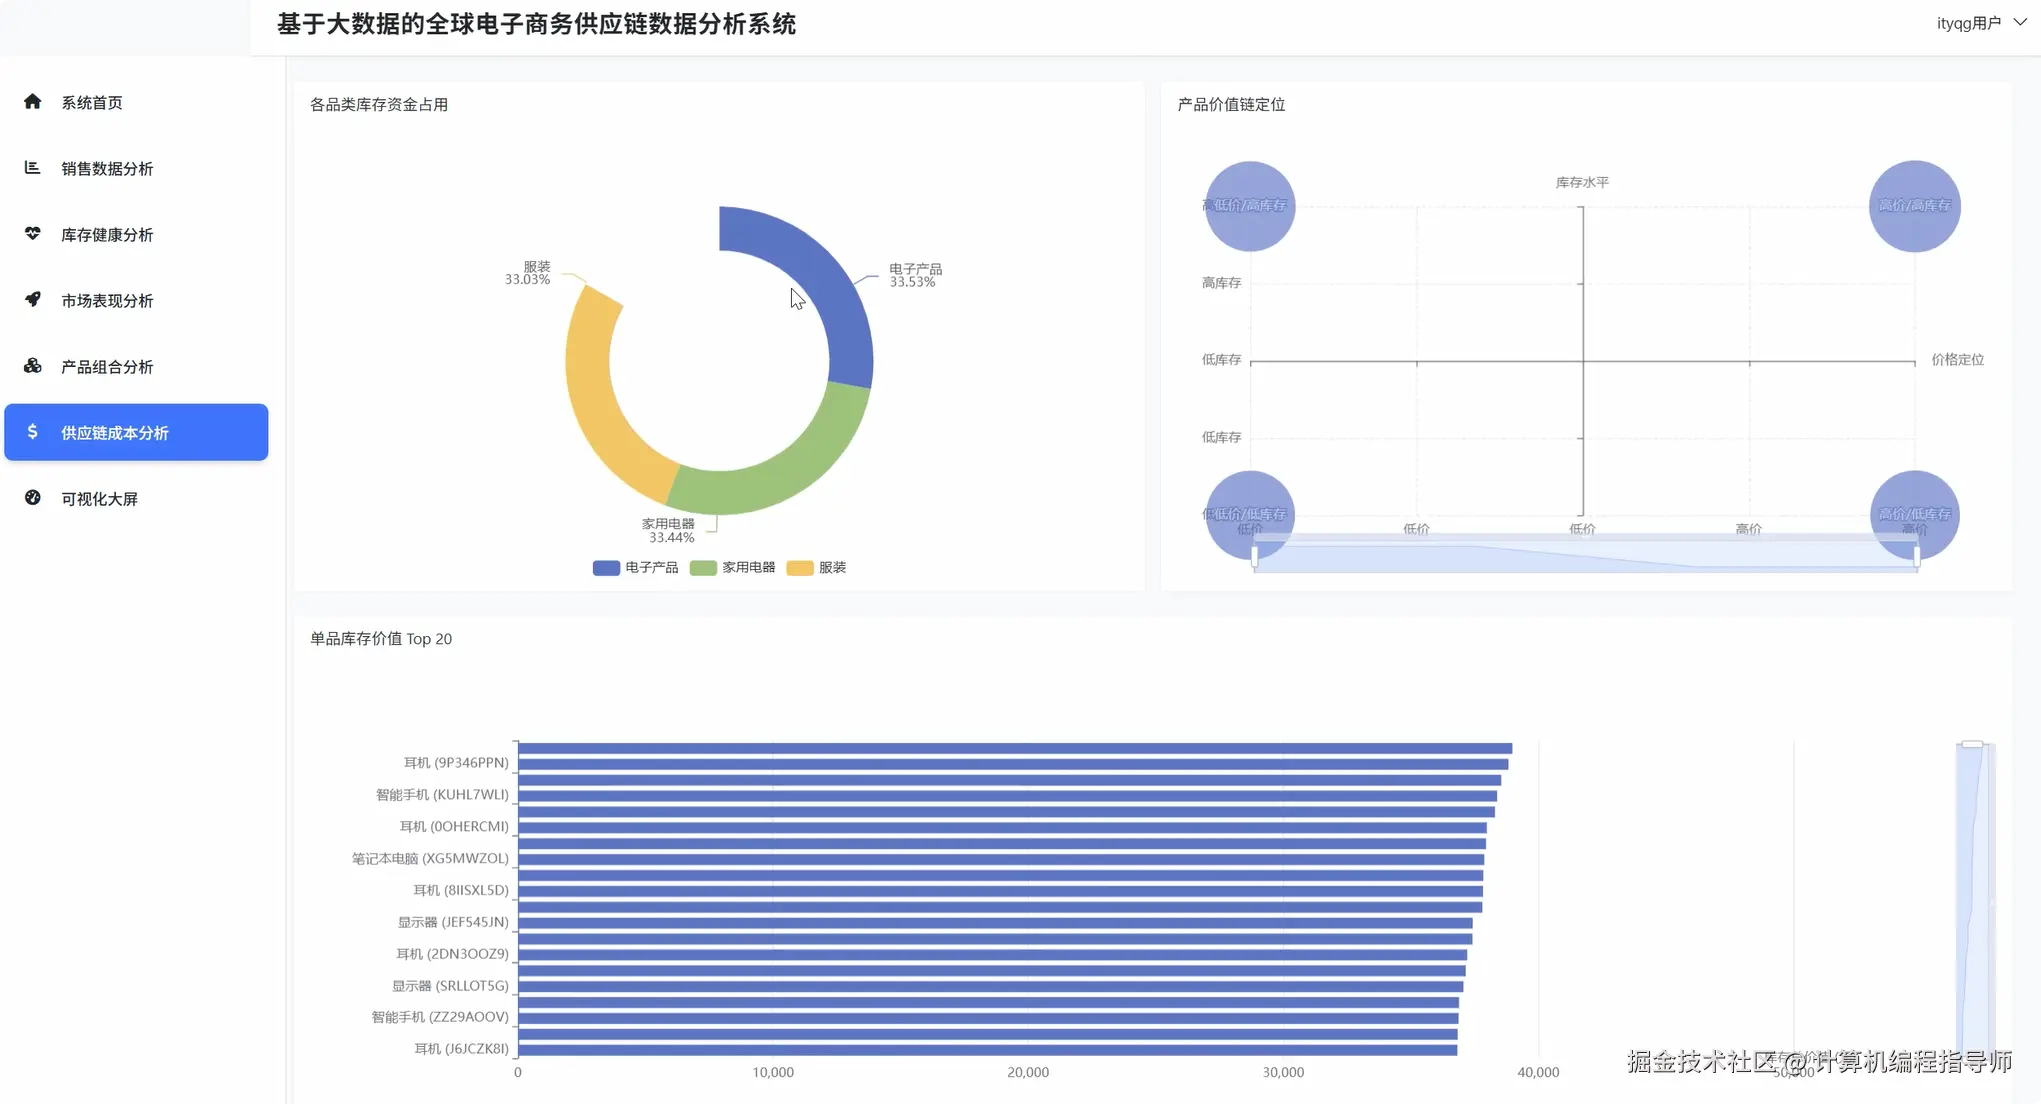
Task: Open 销售数据分析 menu item
Action: coord(107,168)
